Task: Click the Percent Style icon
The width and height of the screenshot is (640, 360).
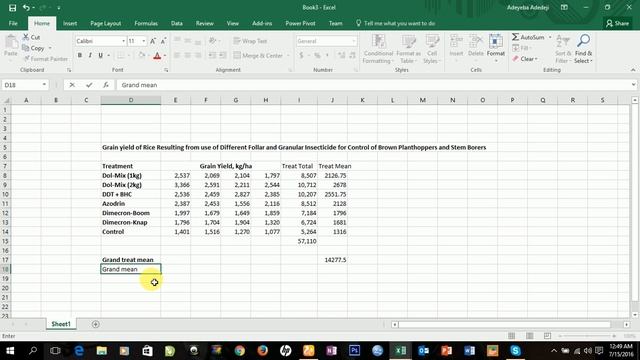Action: click(x=317, y=55)
